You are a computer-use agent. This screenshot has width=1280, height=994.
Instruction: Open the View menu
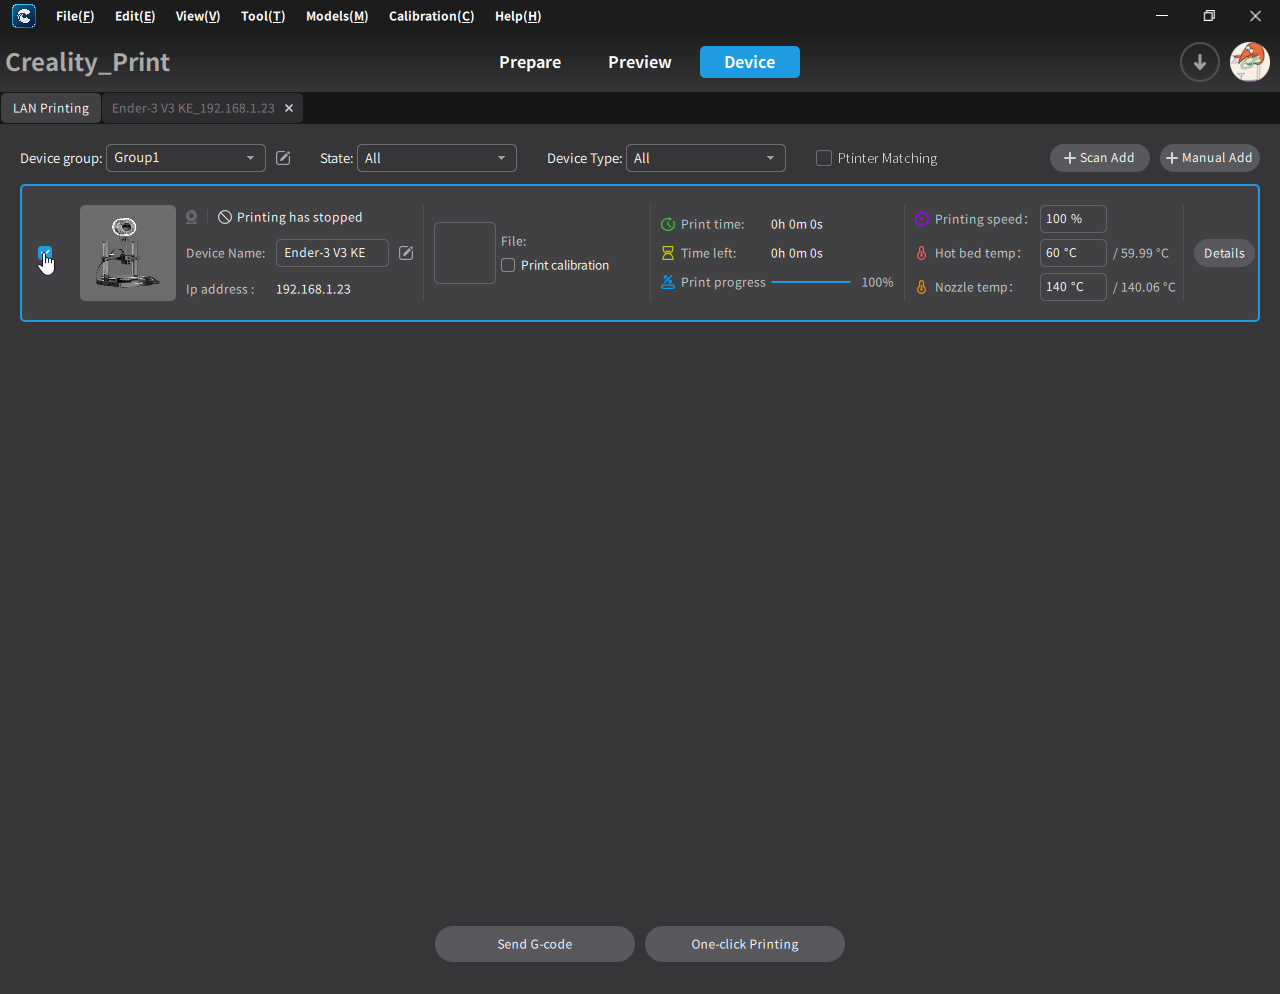[x=198, y=16]
